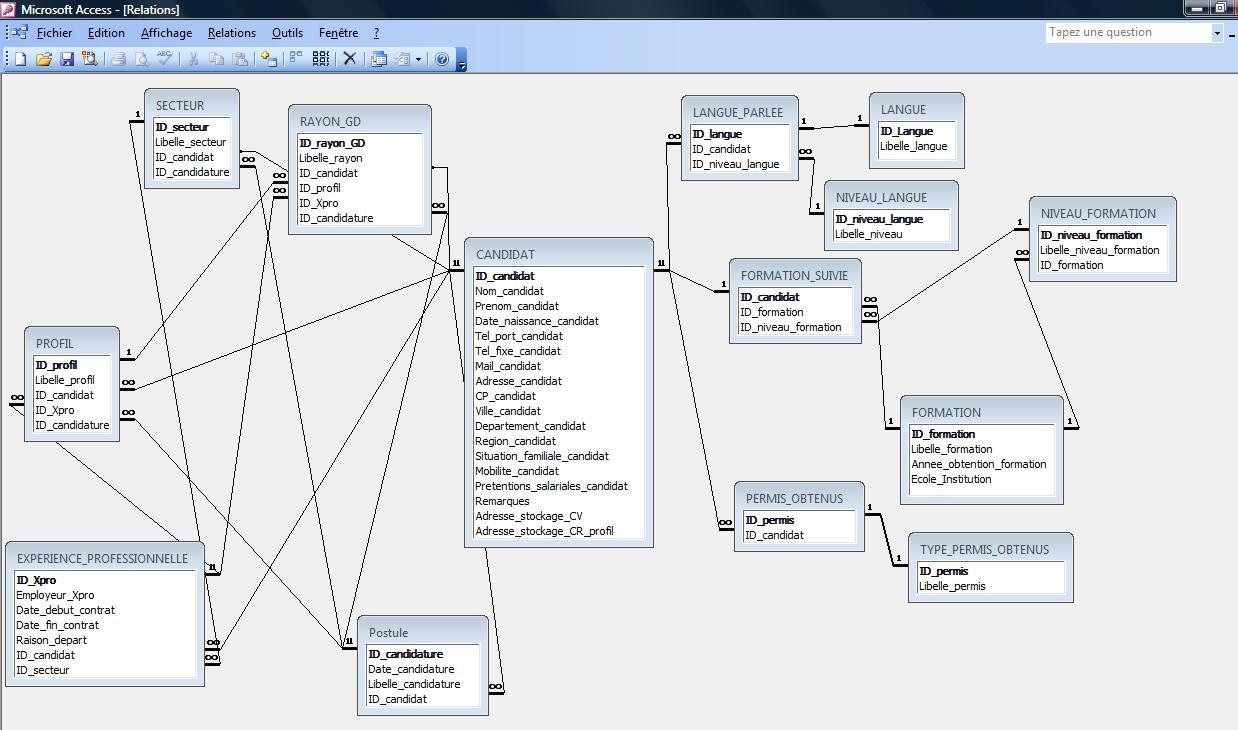Open the Affichage menu
This screenshot has height=730, width=1238.
(166, 33)
